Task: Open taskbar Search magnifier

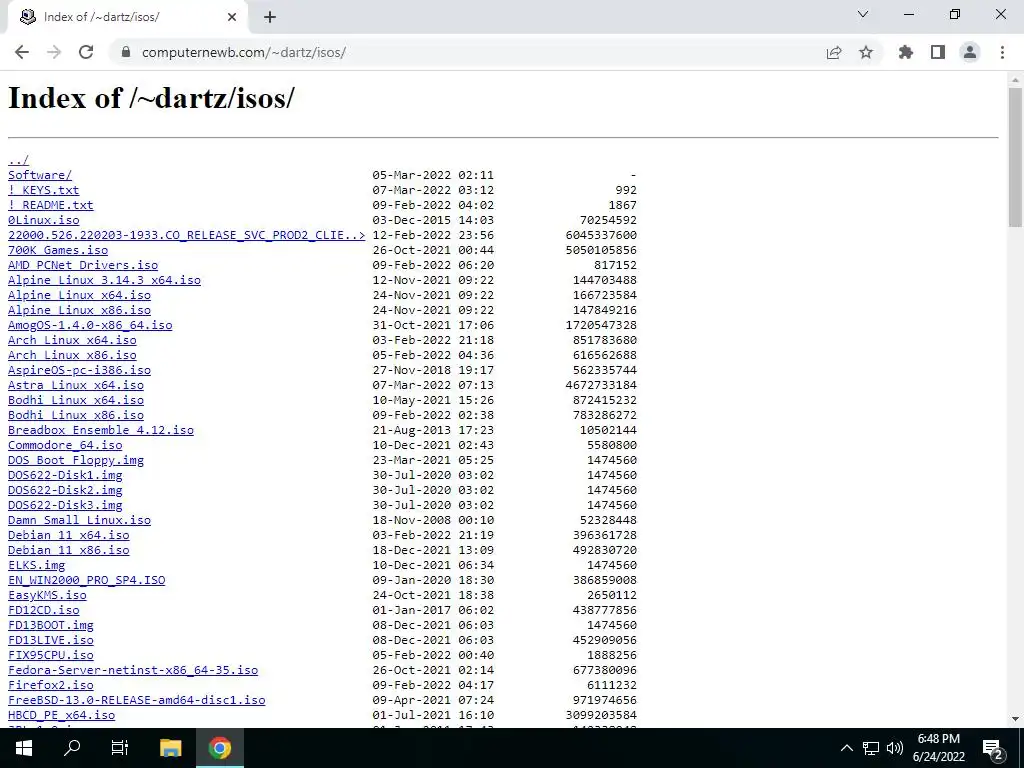Action: tap(72, 748)
